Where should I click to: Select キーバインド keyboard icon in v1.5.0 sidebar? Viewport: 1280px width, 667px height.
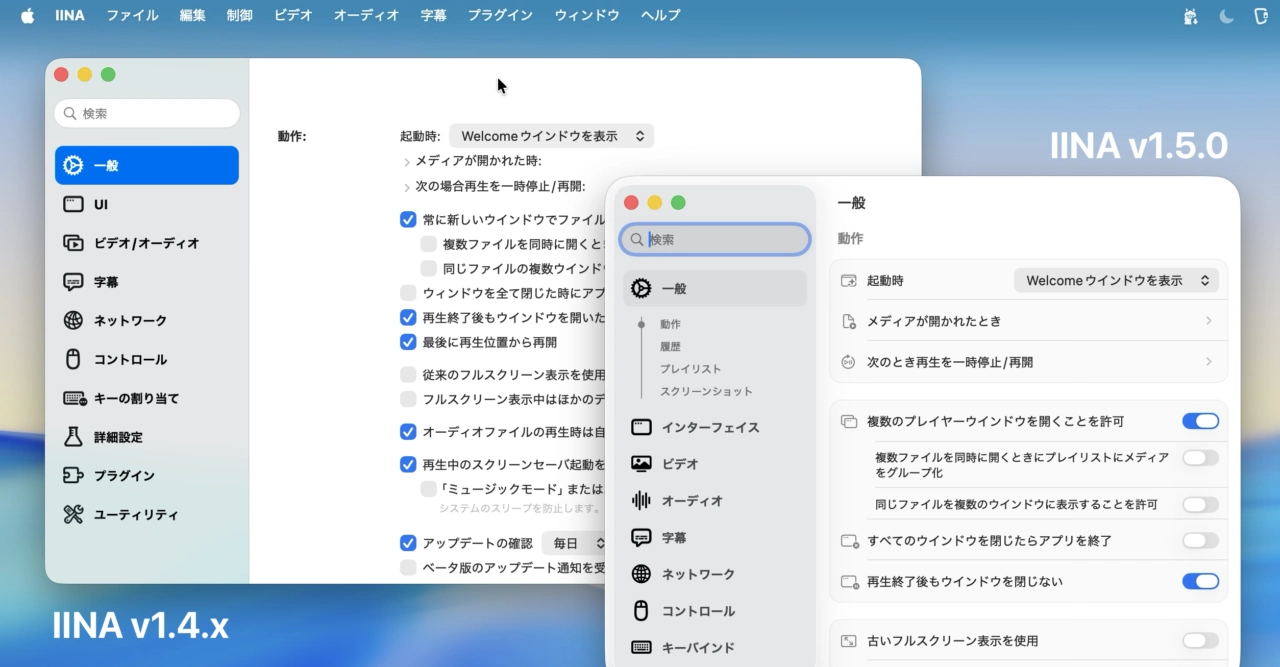pos(642,647)
